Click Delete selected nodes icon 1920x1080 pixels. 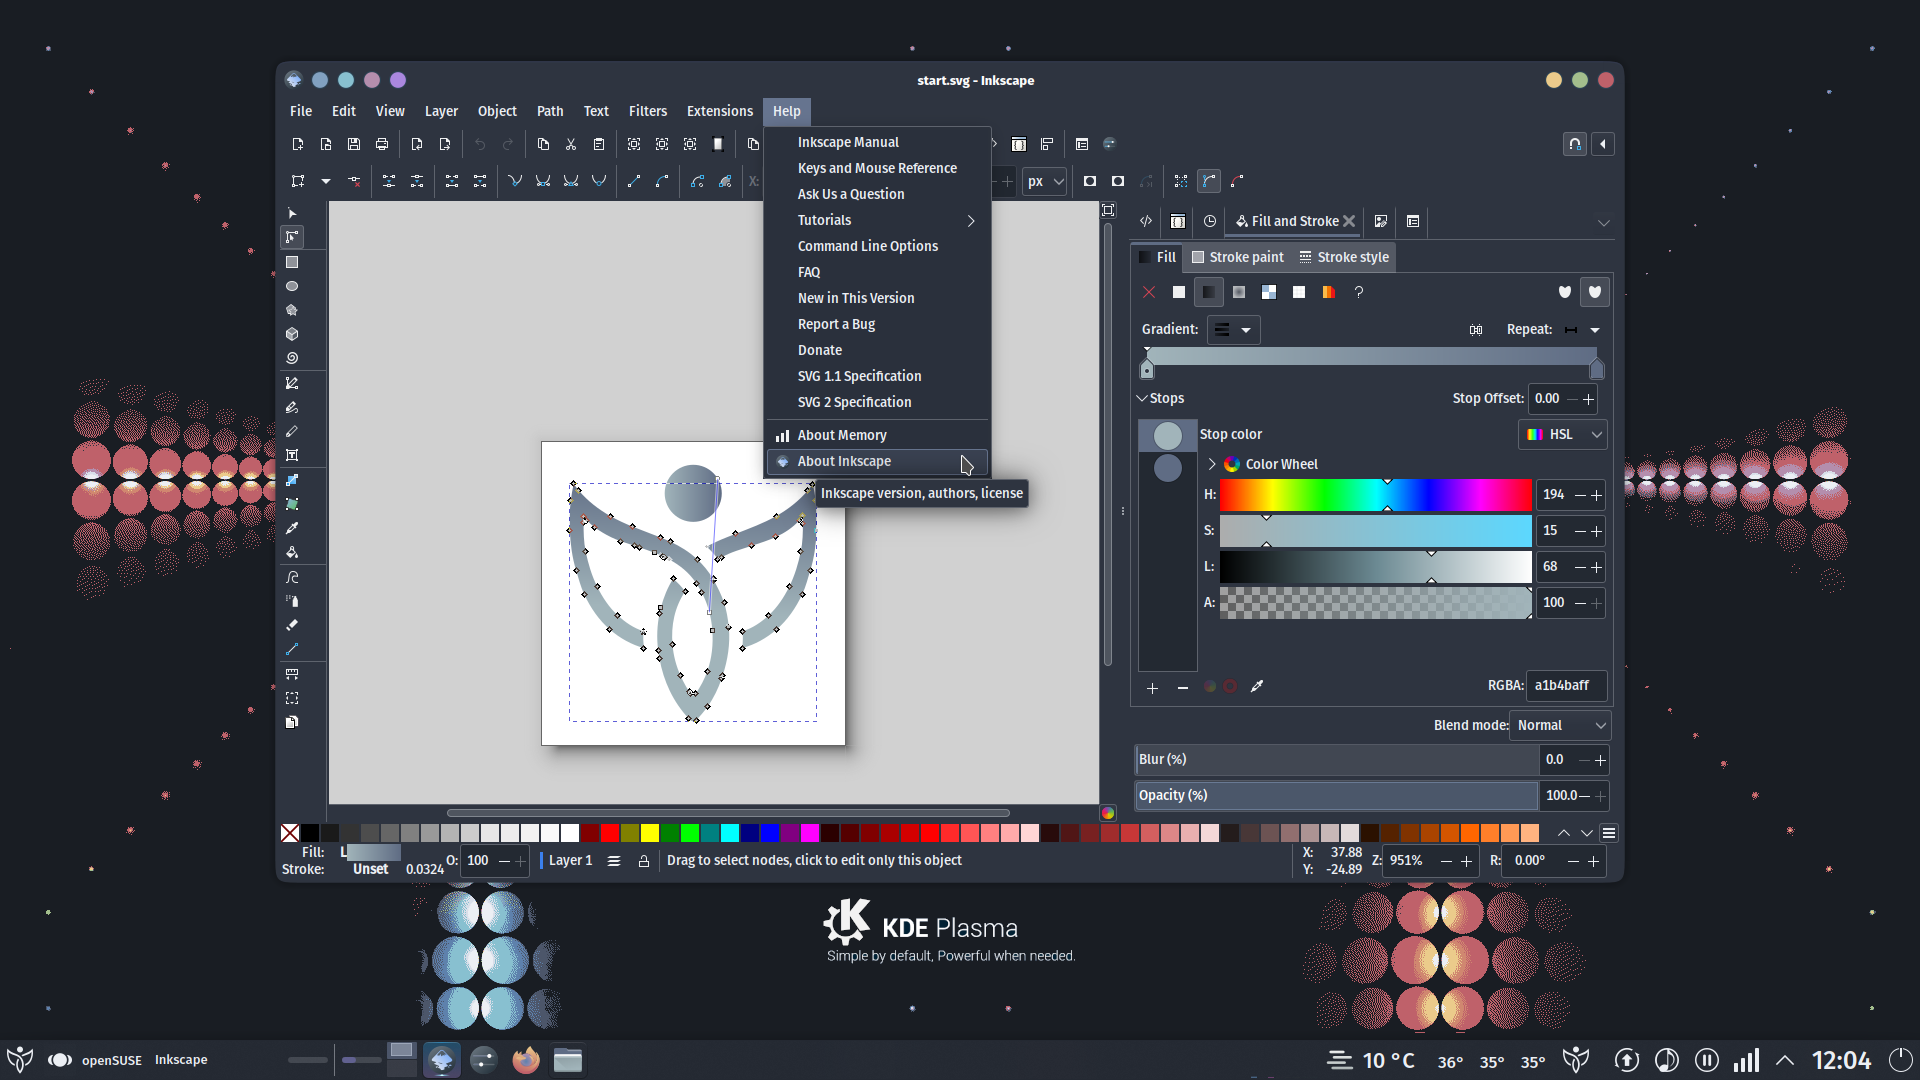pyautogui.click(x=354, y=181)
